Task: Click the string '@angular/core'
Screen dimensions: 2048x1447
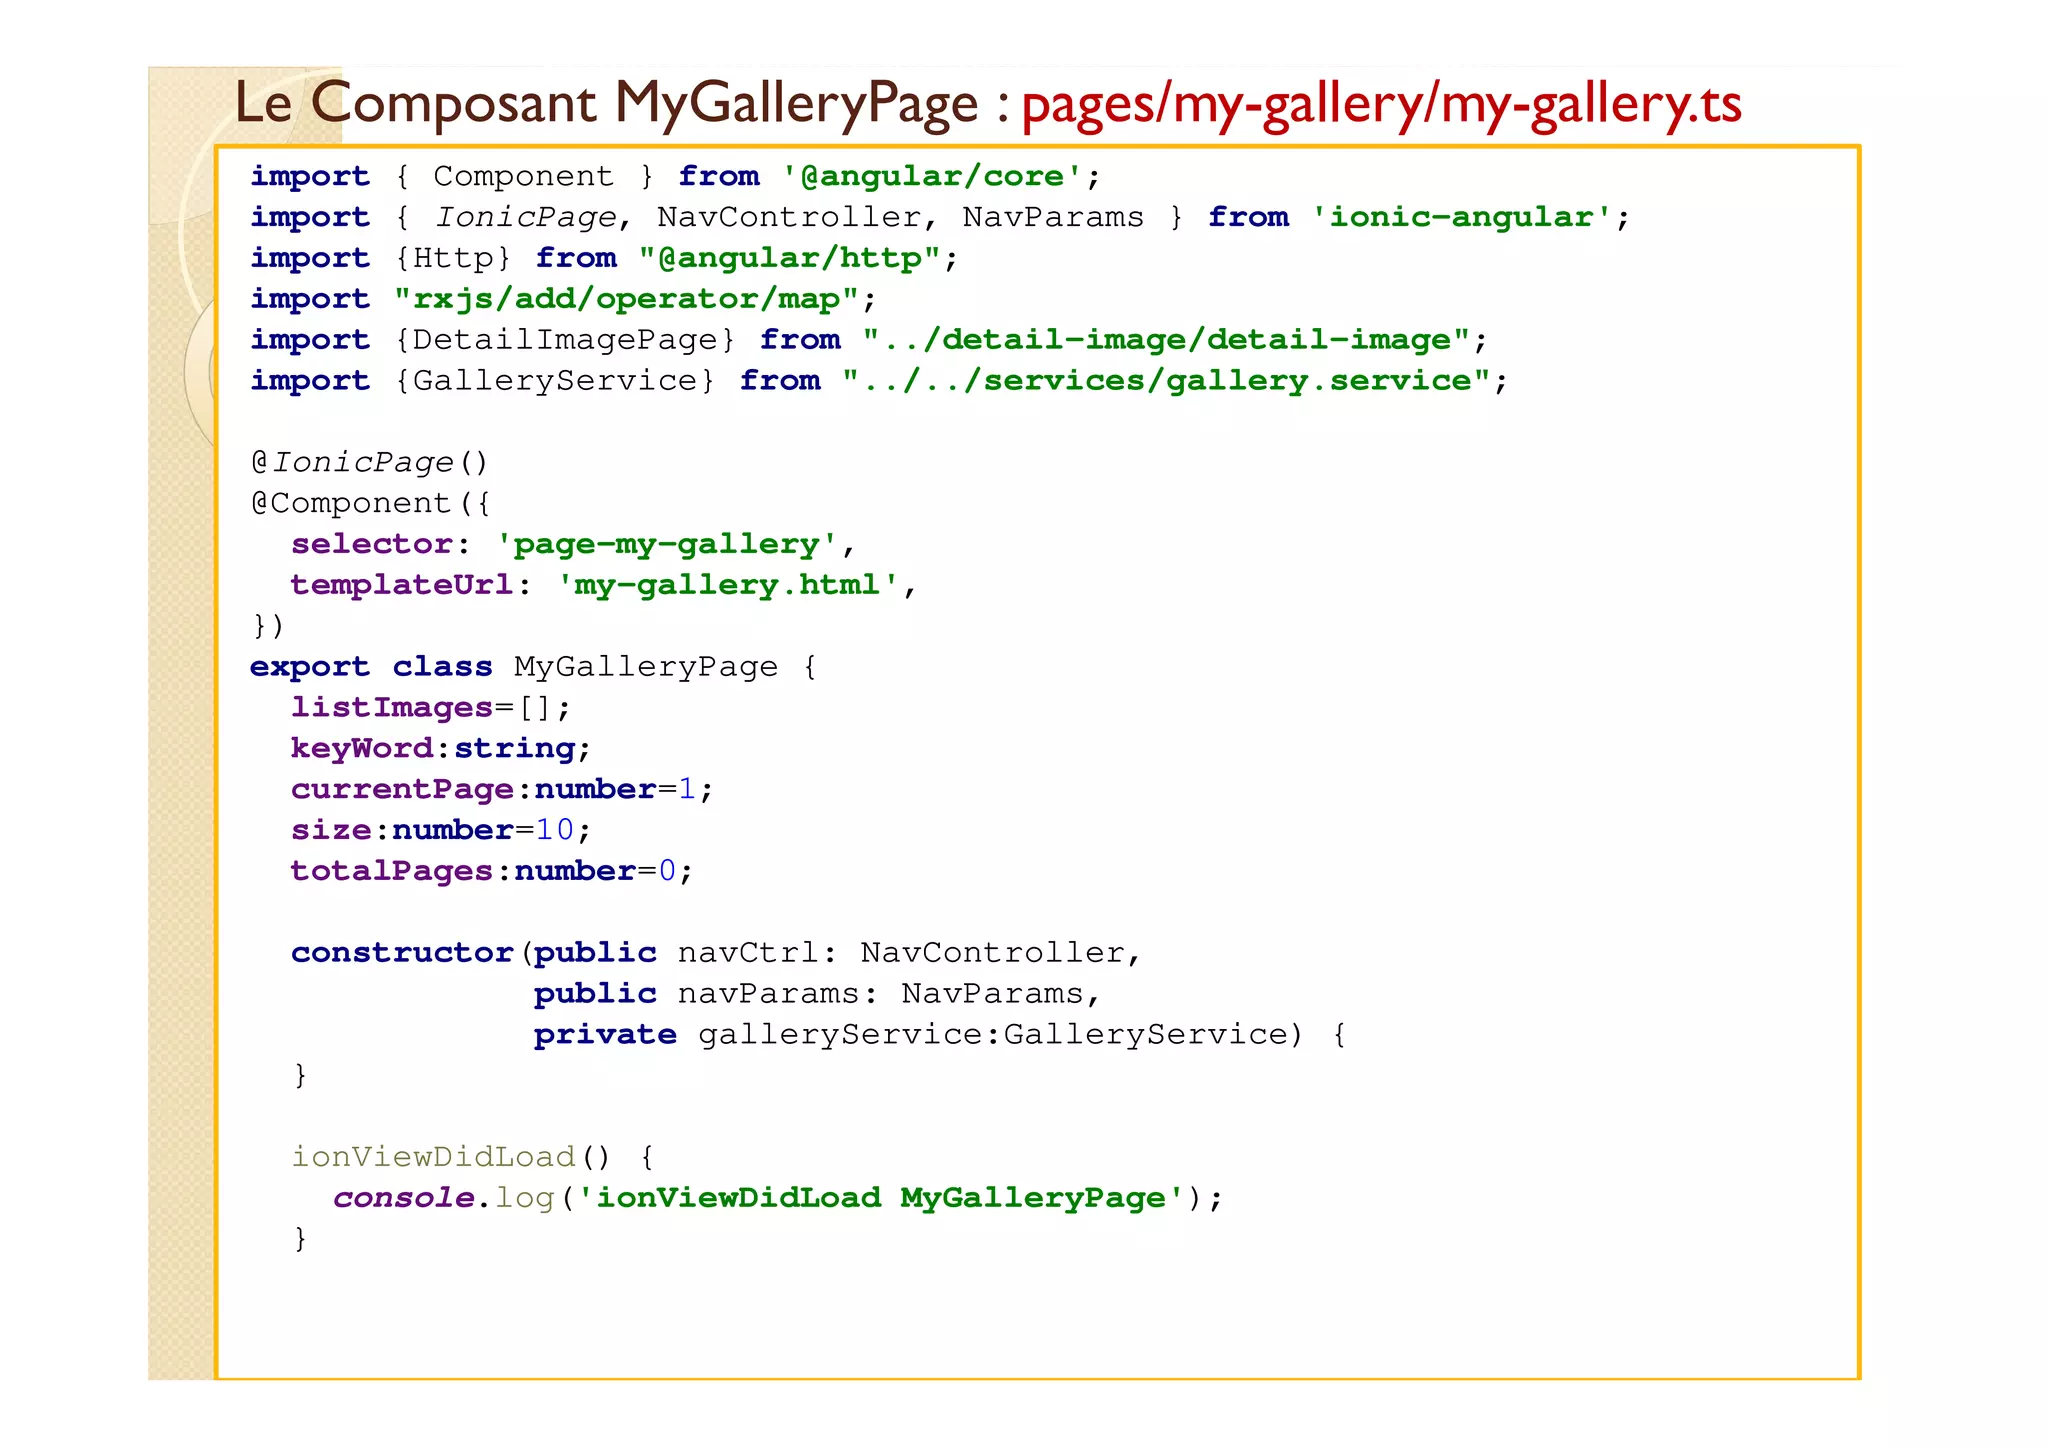Action: (931, 177)
